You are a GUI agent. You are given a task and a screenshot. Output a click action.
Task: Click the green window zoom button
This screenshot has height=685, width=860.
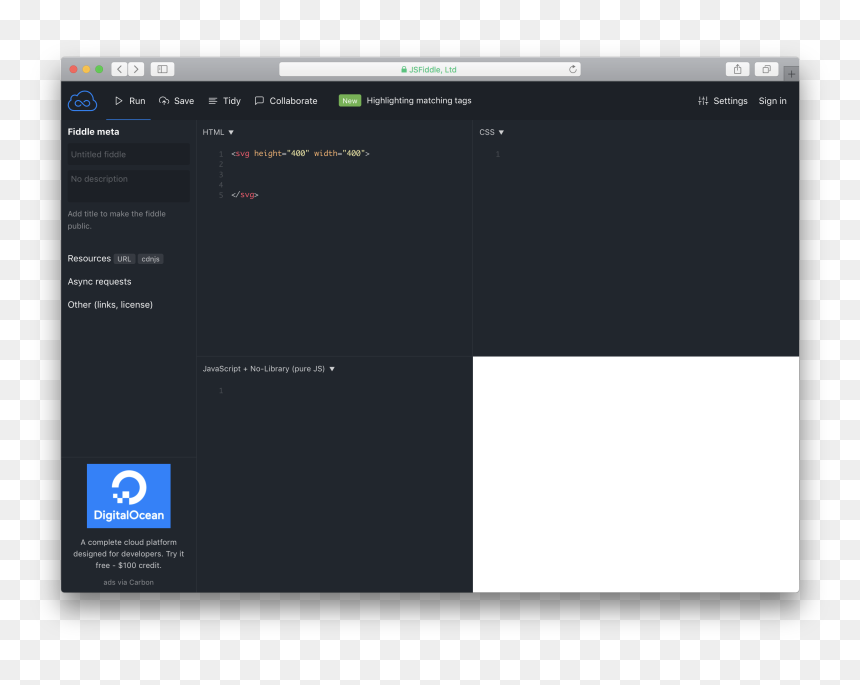[99, 69]
